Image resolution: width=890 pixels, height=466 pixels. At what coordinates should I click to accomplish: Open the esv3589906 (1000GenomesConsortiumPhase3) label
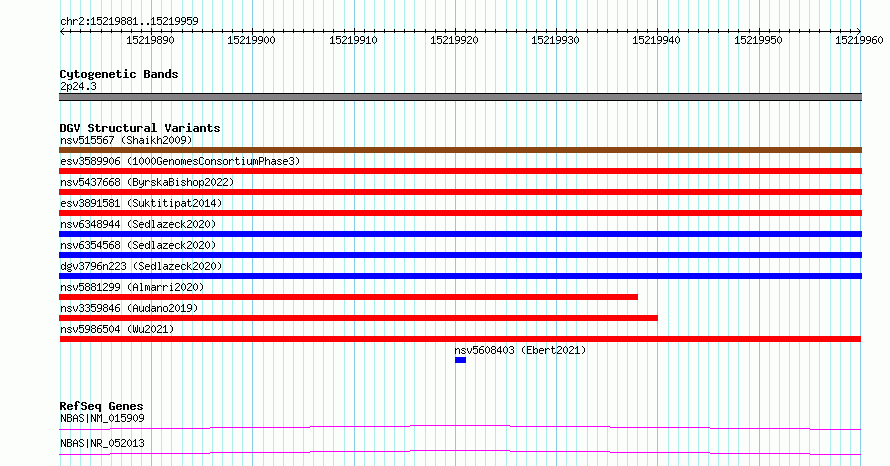point(180,161)
